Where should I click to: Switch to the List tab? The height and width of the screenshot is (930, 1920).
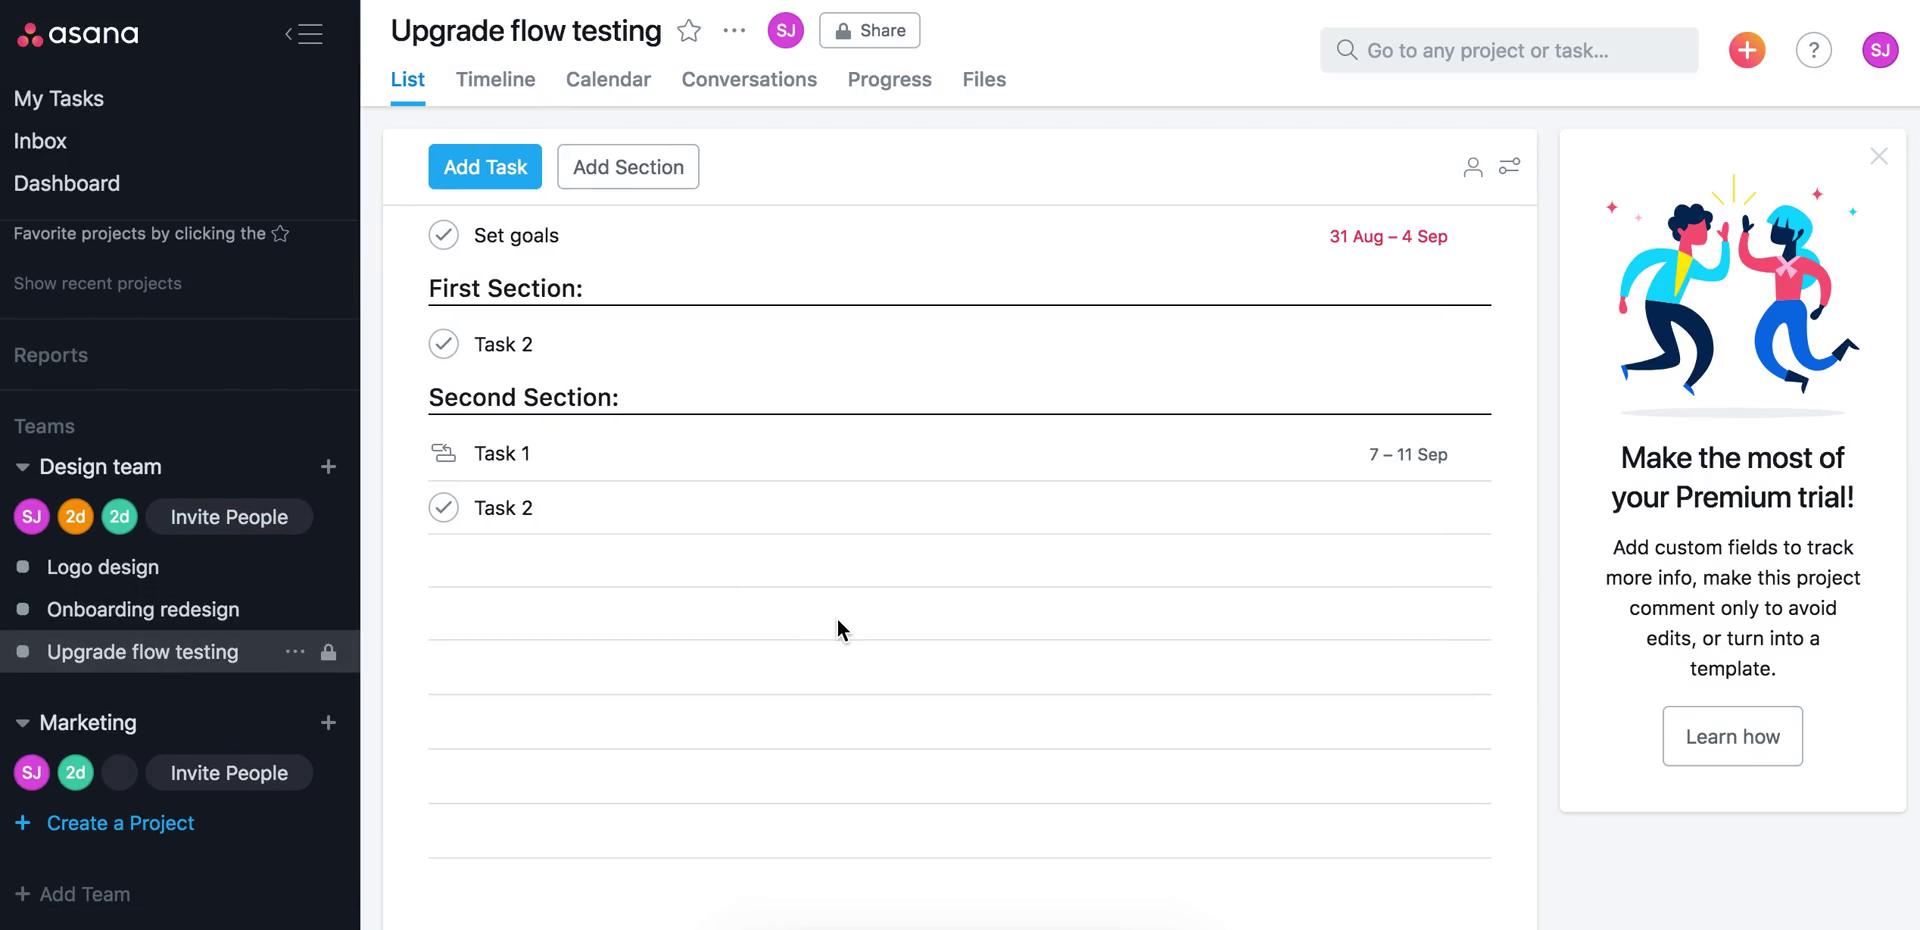408,79
